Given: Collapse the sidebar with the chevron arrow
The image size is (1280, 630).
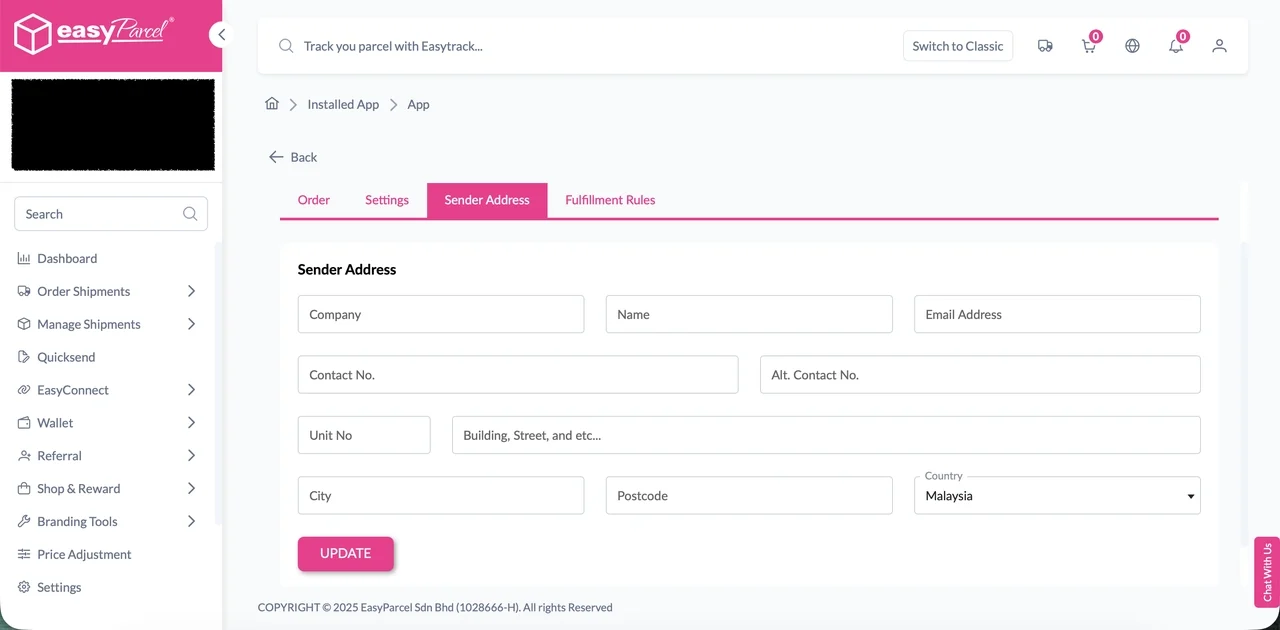Looking at the screenshot, I should tap(221, 34).
